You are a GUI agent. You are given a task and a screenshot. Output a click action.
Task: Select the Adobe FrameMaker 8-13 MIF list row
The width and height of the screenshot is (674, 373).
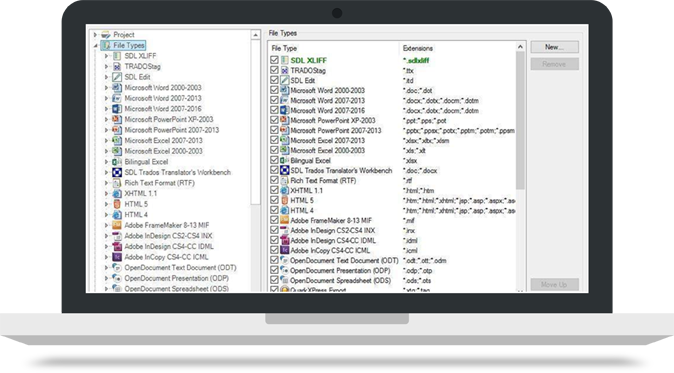[392, 220]
